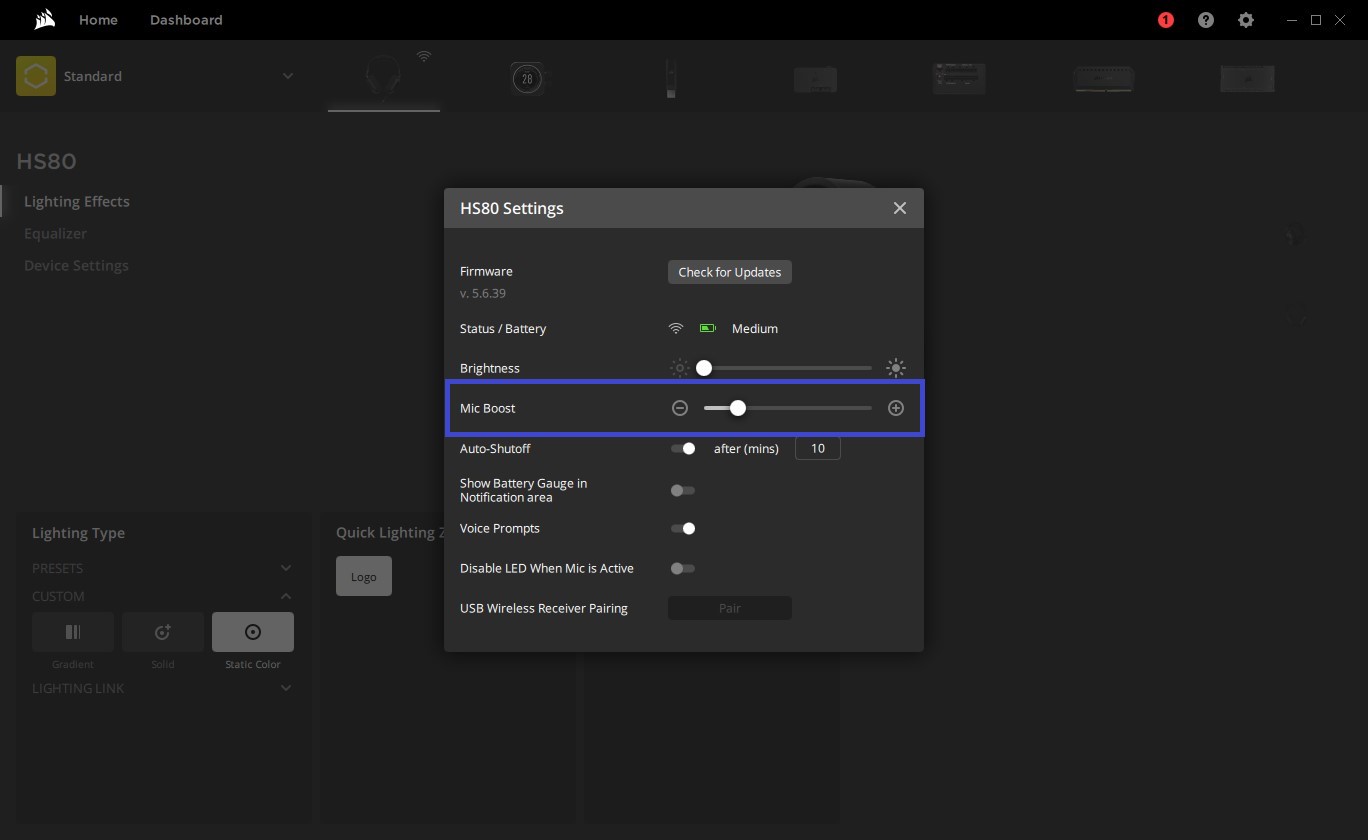This screenshot has width=1368, height=840.
Task: Click the Mic Boost decrease minus icon
Action: click(x=680, y=408)
